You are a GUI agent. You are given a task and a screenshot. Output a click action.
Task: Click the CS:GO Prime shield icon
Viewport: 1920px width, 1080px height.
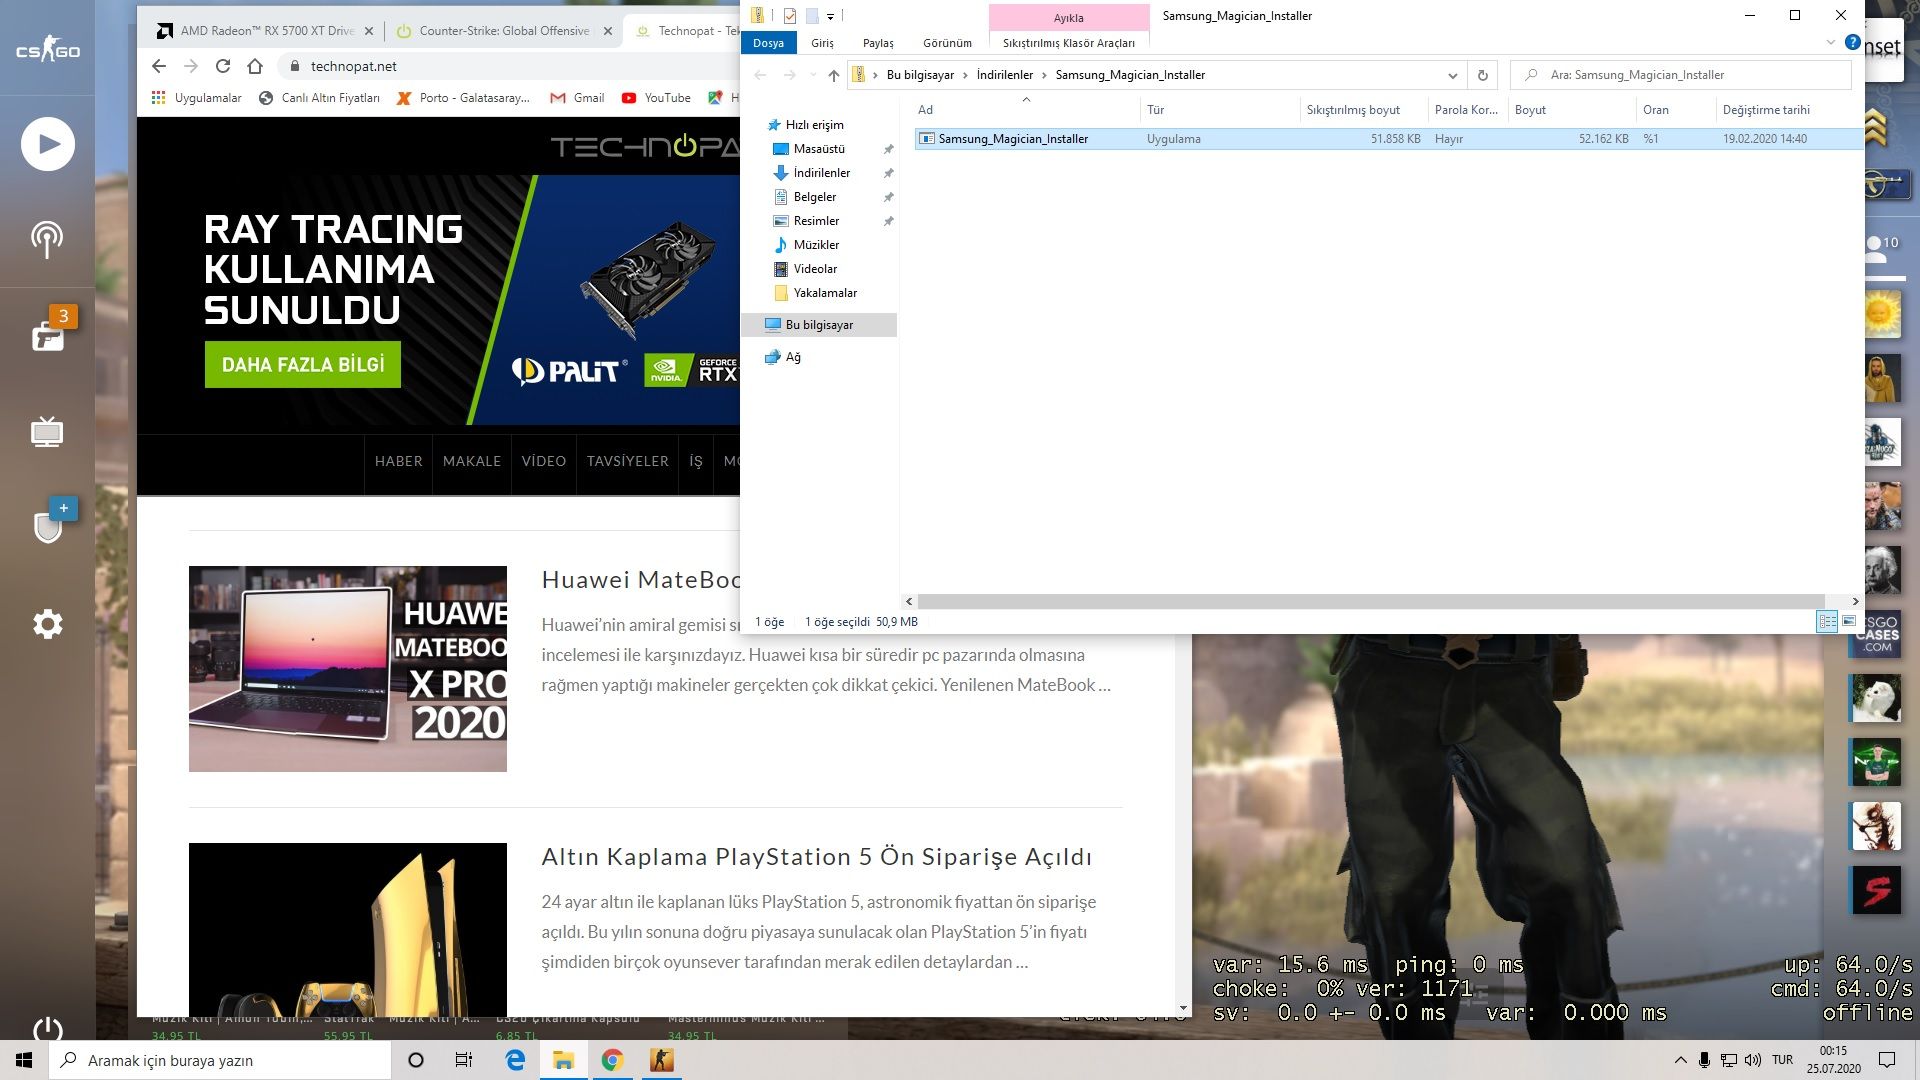point(48,527)
